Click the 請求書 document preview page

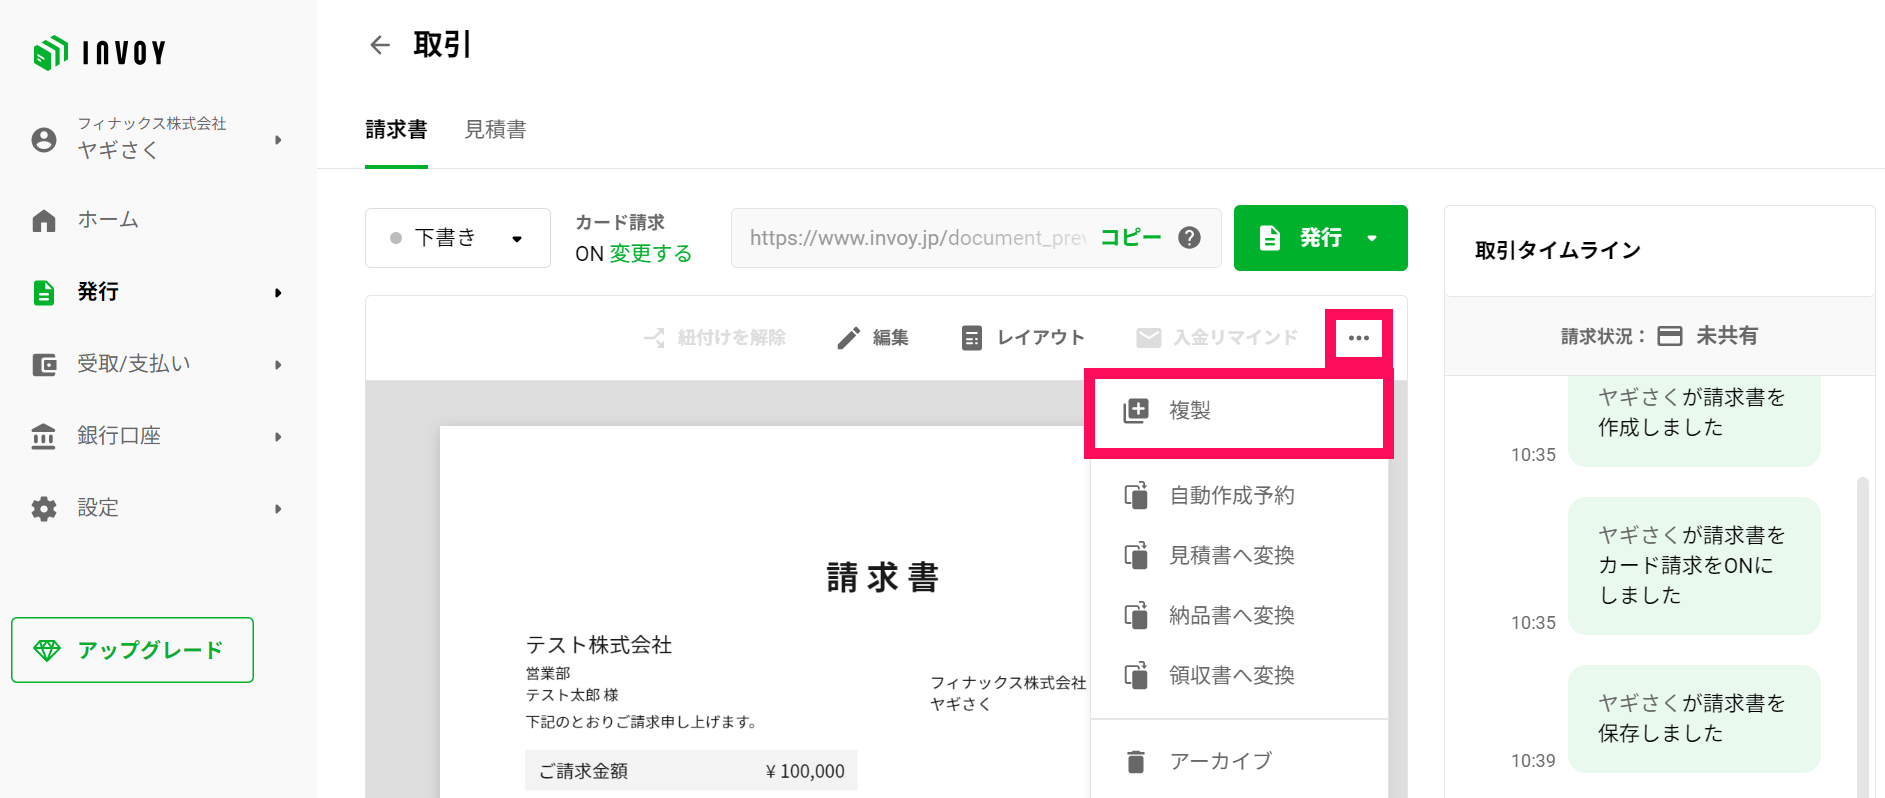pyautogui.click(x=764, y=612)
